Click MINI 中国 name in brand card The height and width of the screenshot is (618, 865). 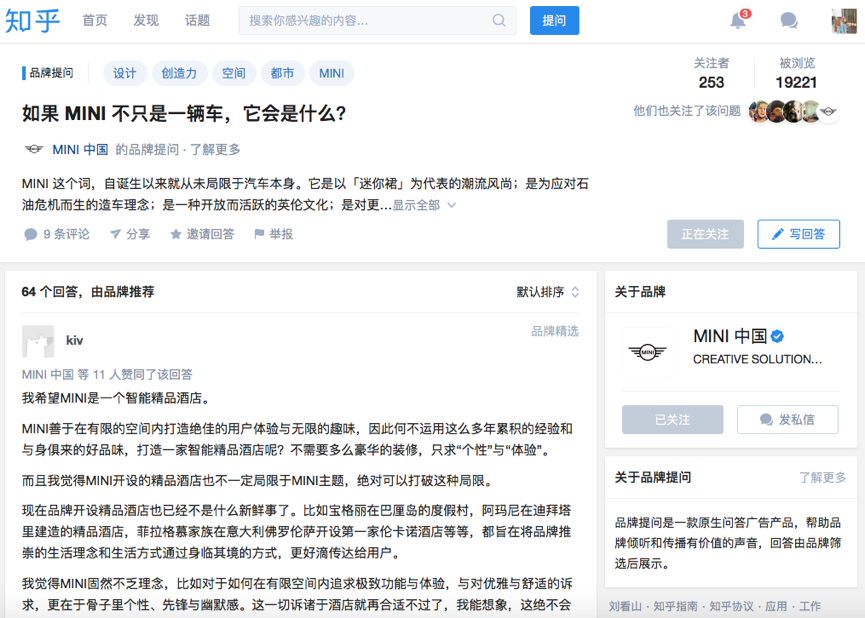click(730, 336)
